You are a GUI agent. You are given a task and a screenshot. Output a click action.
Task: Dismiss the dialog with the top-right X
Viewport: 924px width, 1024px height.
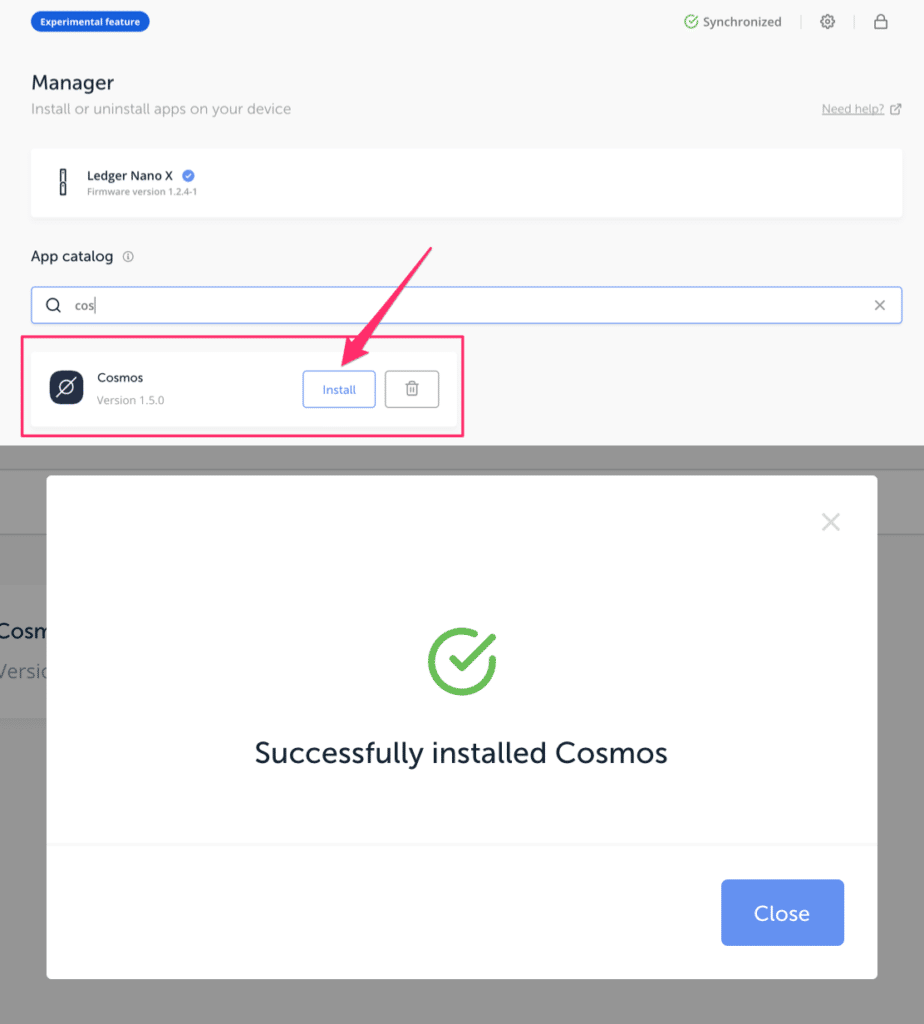pyautogui.click(x=830, y=522)
